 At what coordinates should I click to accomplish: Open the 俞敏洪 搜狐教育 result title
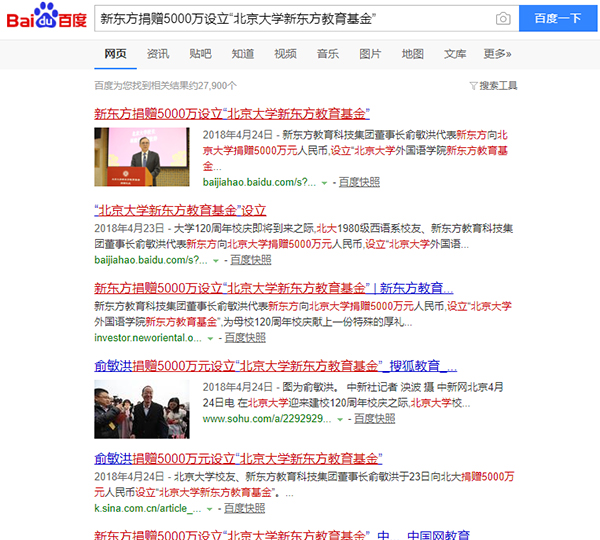tap(275, 366)
